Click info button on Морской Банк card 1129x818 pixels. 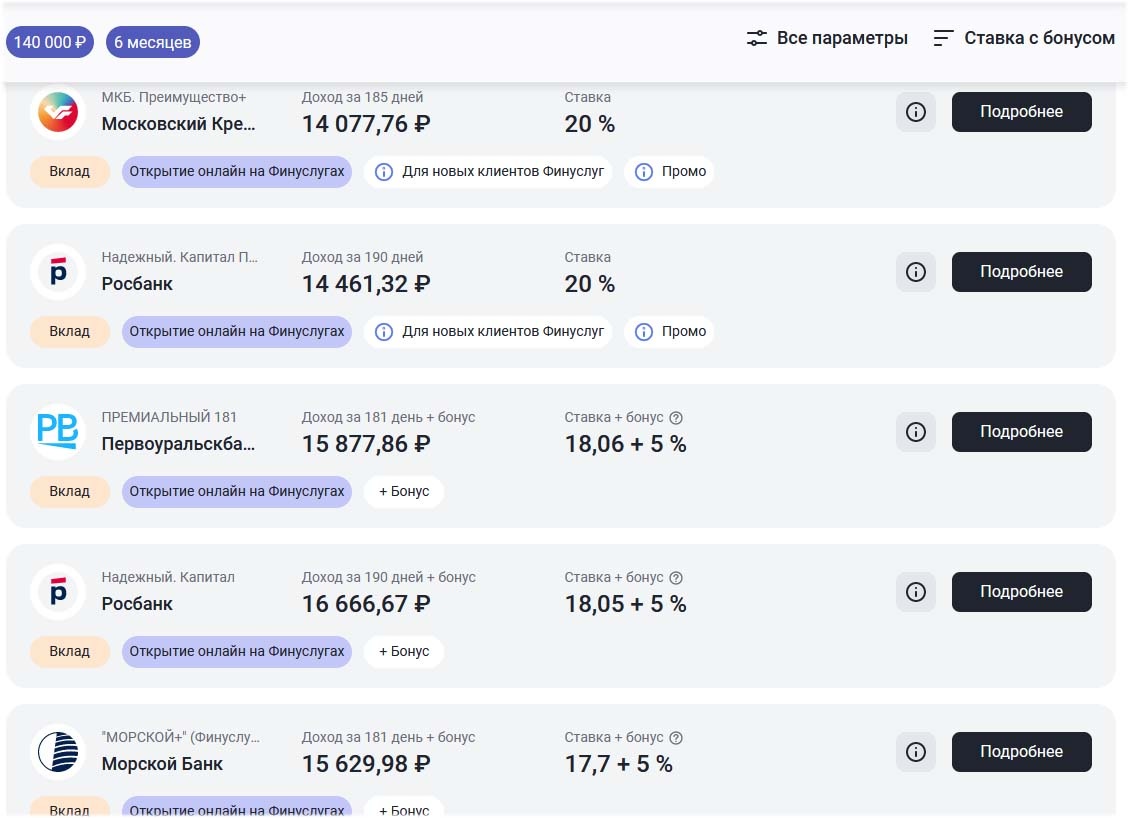click(x=915, y=752)
